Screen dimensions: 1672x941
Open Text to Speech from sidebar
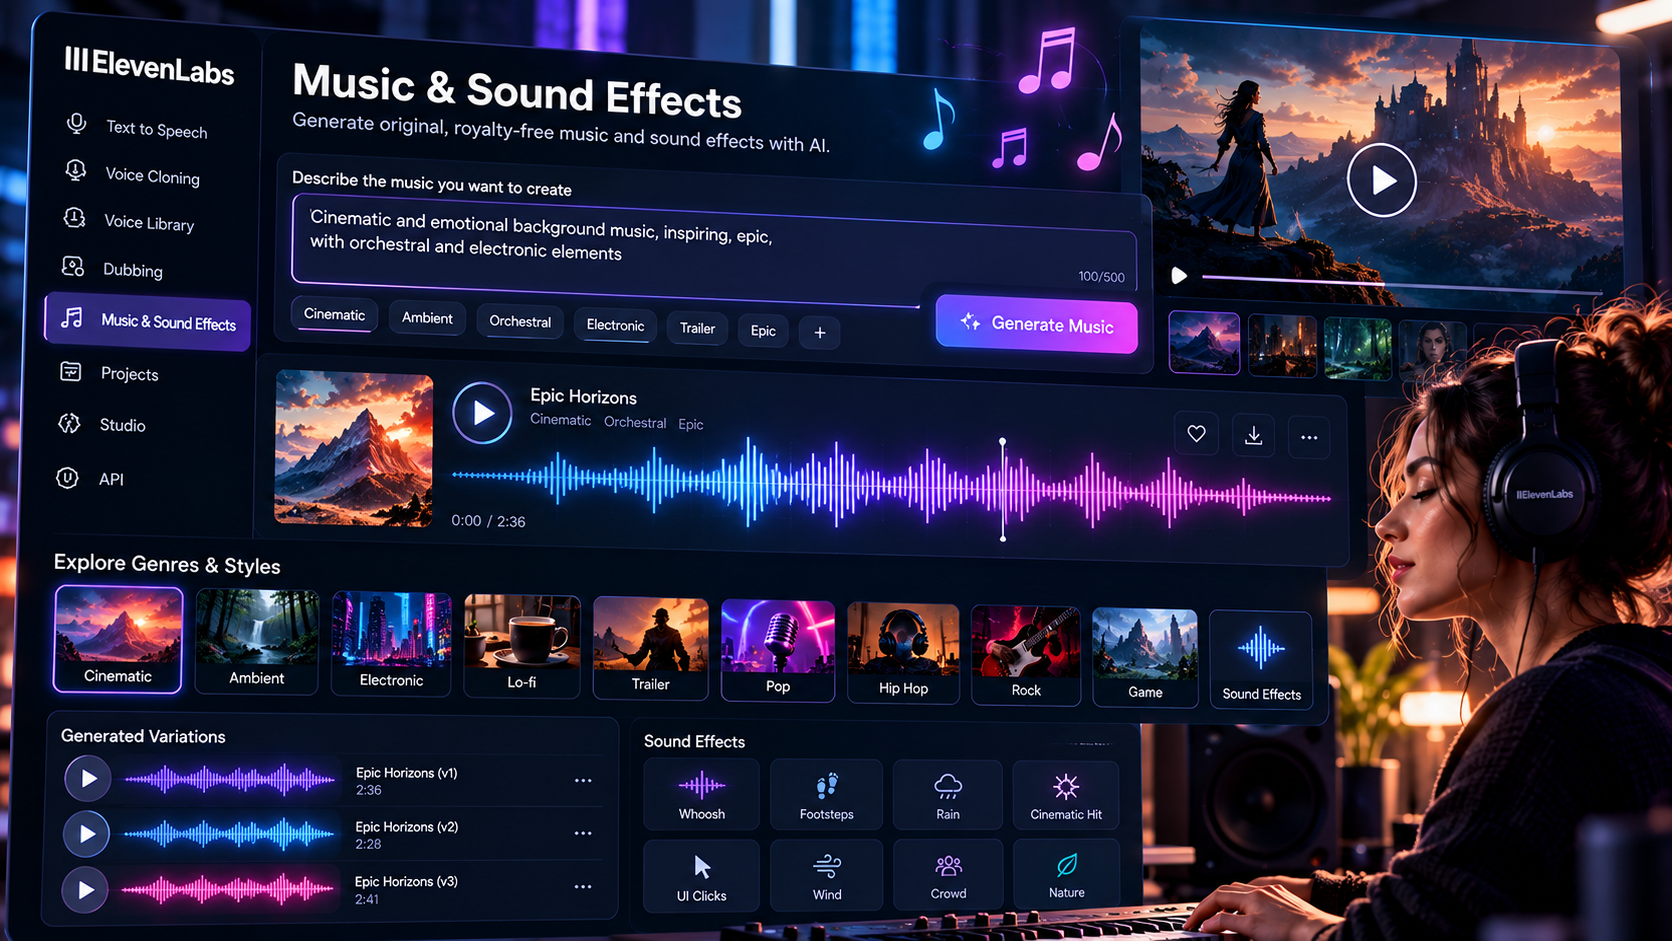tap(157, 129)
